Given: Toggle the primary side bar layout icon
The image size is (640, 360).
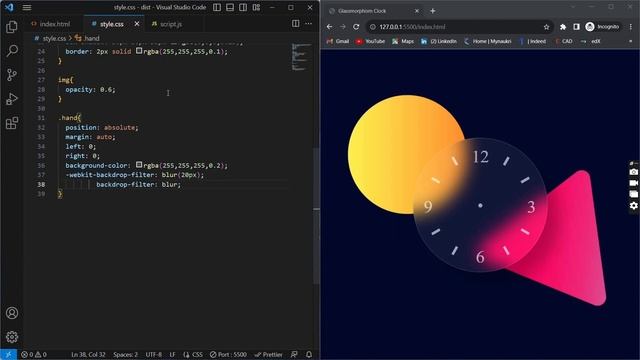Looking at the screenshot, I should pos(217,7).
